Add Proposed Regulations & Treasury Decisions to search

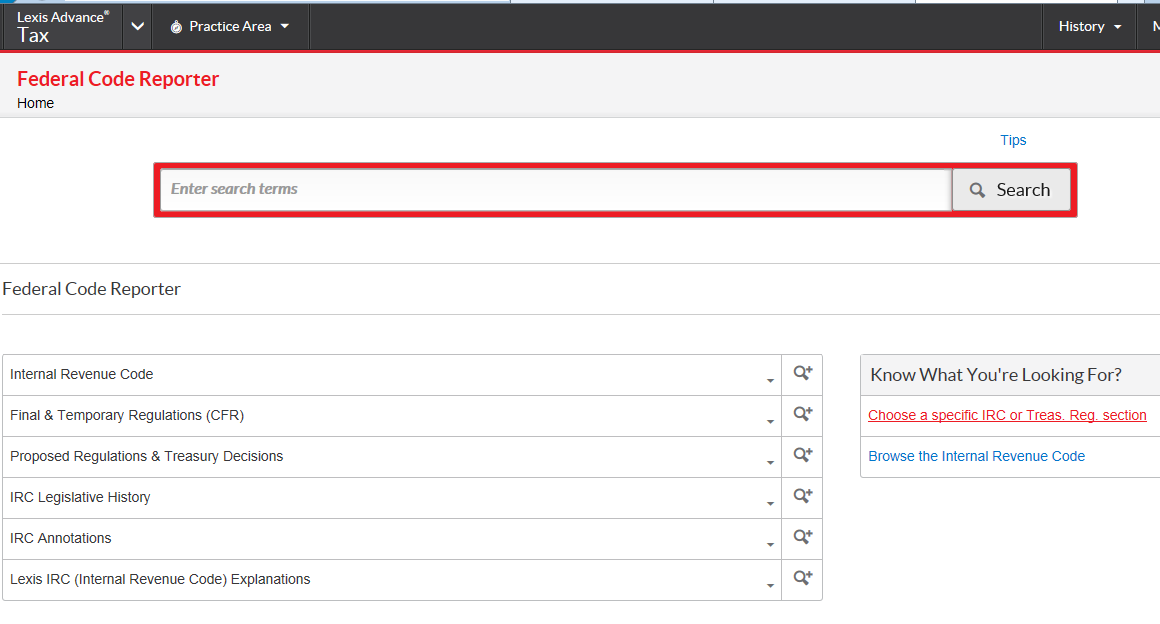point(802,456)
